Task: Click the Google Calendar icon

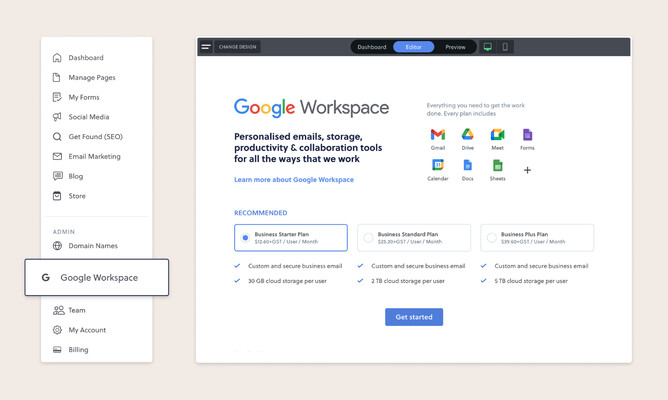Action: (438, 165)
